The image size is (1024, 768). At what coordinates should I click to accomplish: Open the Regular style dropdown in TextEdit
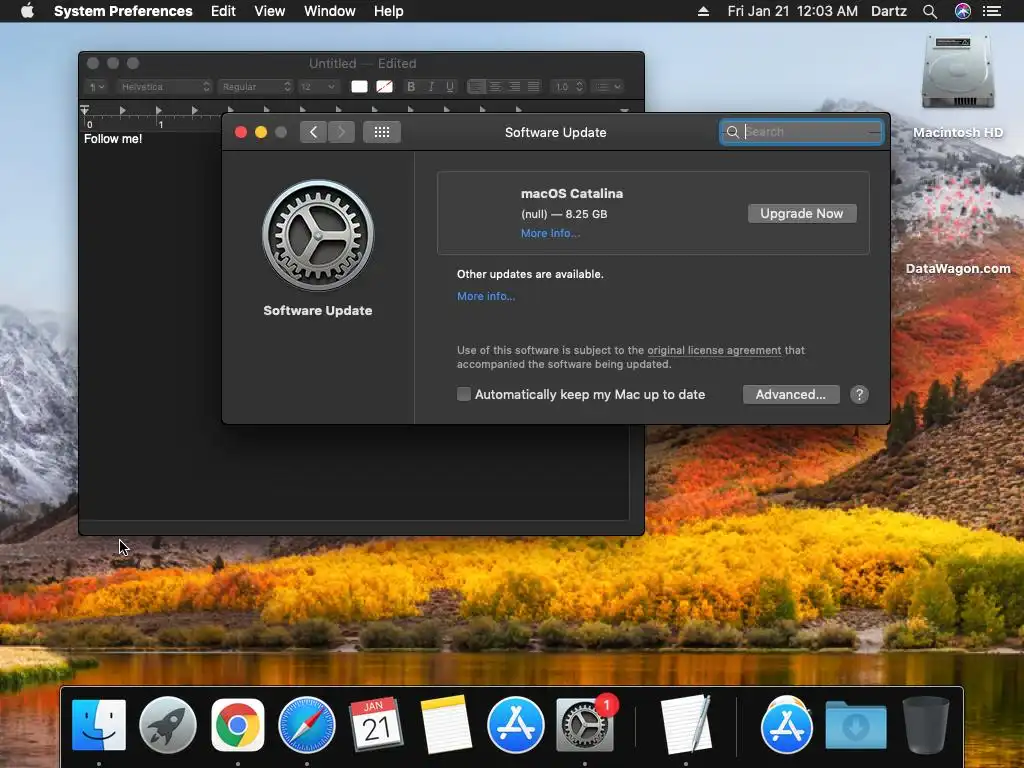pyautogui.click(x=255, y=86)
